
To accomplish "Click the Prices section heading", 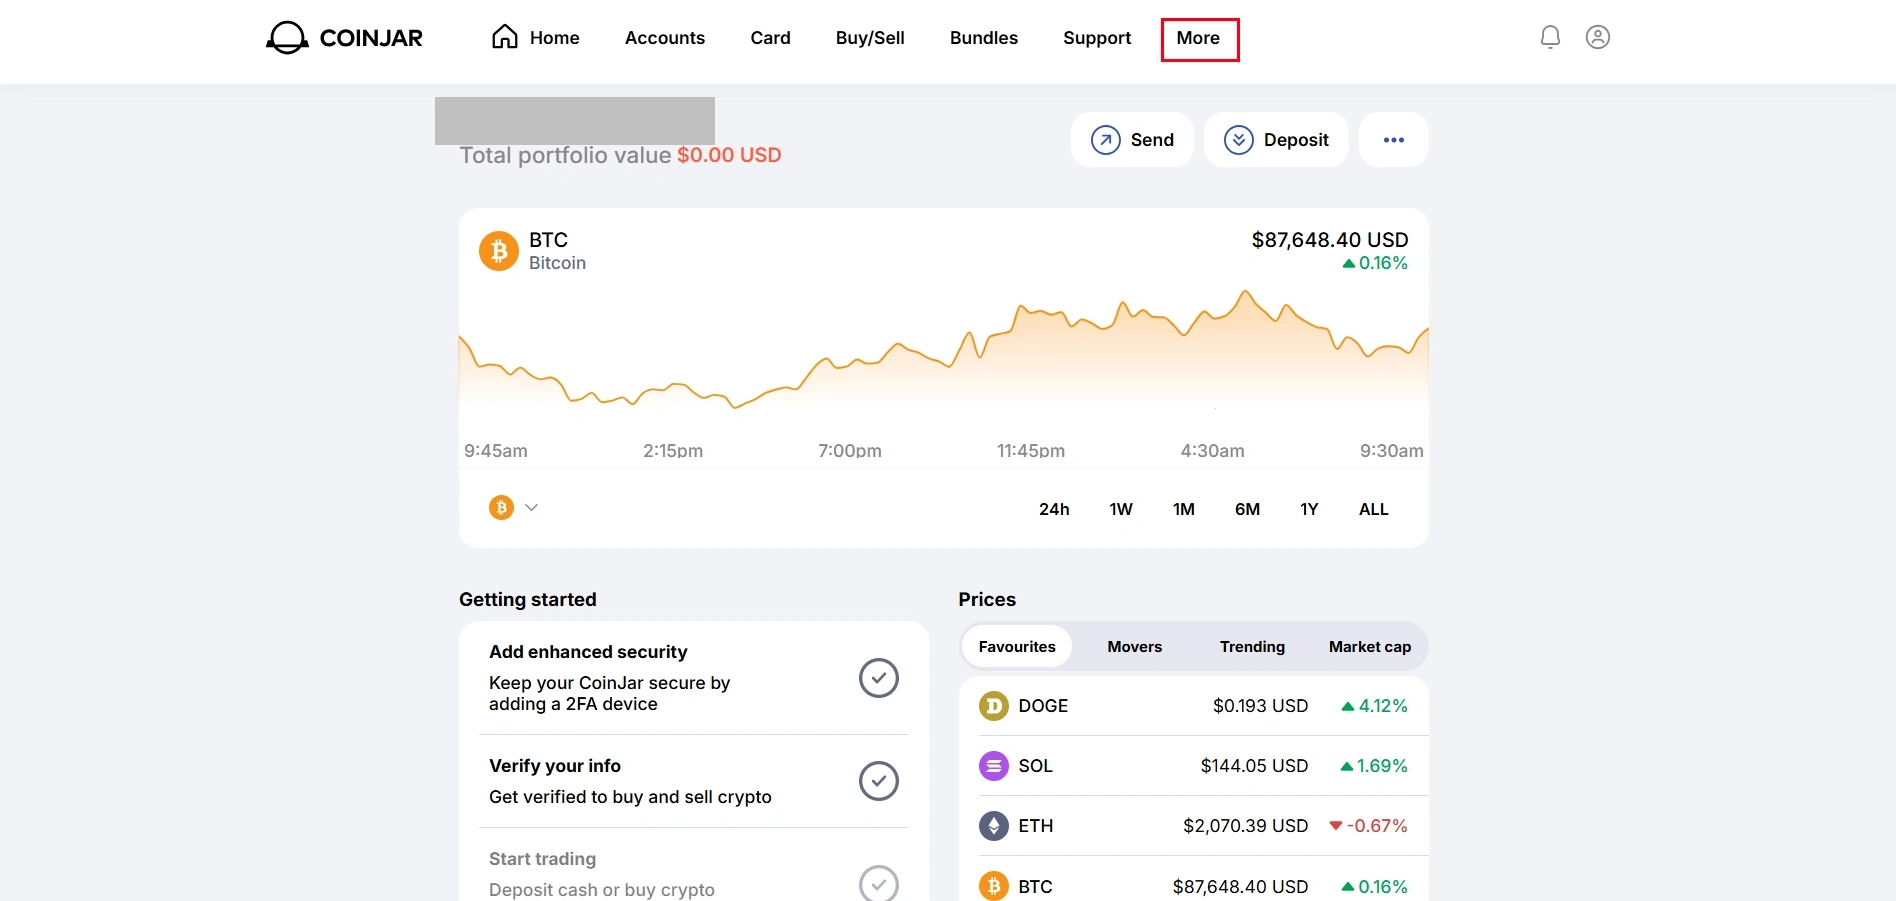I will (987, 599).
